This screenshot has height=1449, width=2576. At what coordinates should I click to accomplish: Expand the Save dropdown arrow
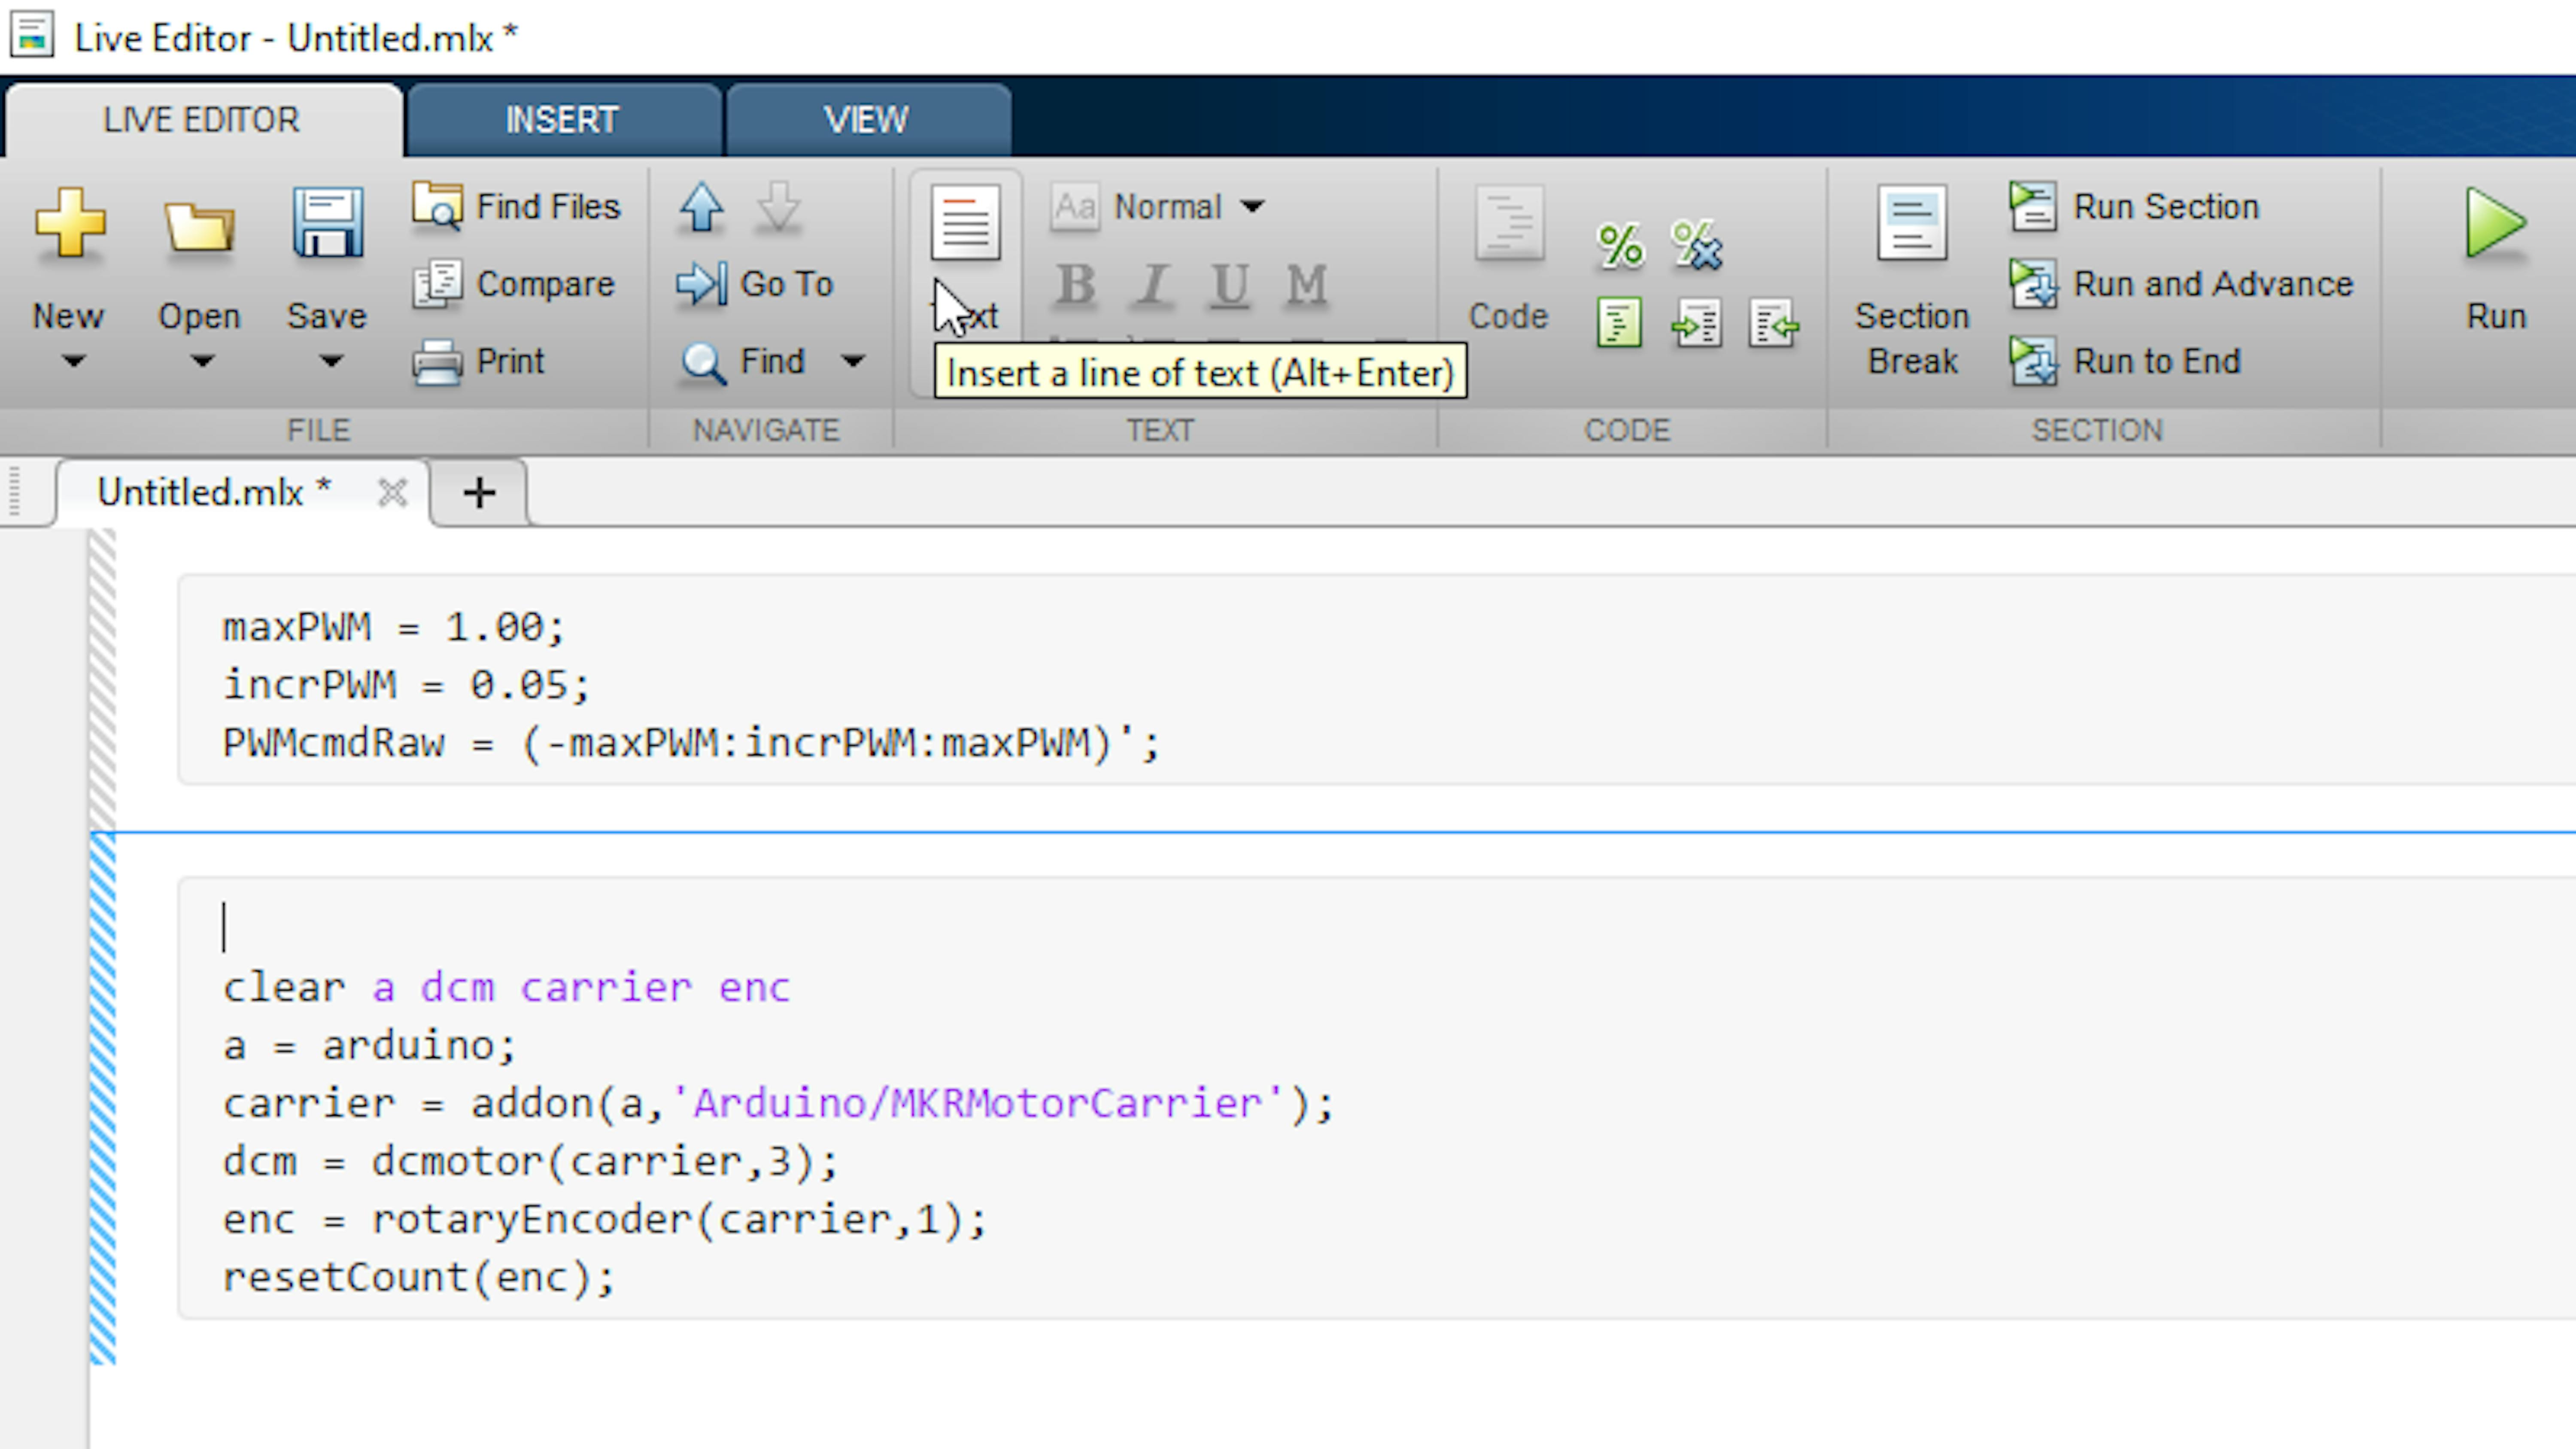(x=331, y=361)
